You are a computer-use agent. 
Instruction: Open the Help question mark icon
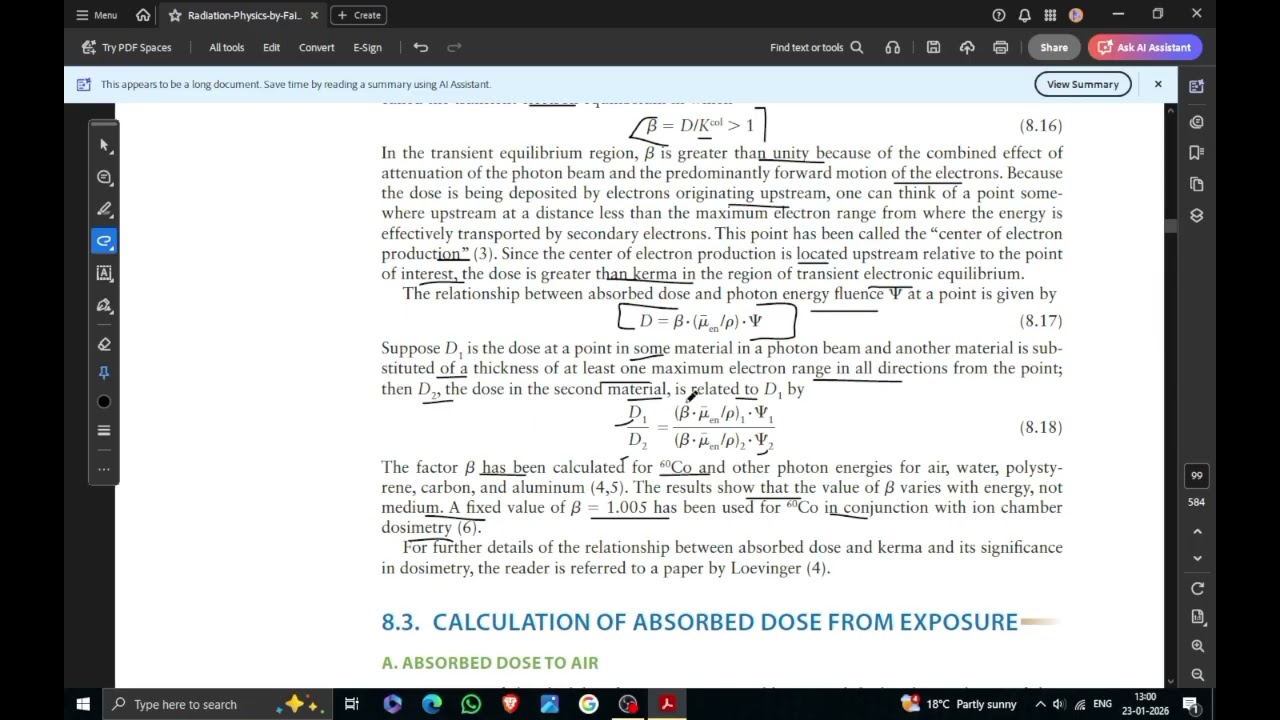[998, 15]
